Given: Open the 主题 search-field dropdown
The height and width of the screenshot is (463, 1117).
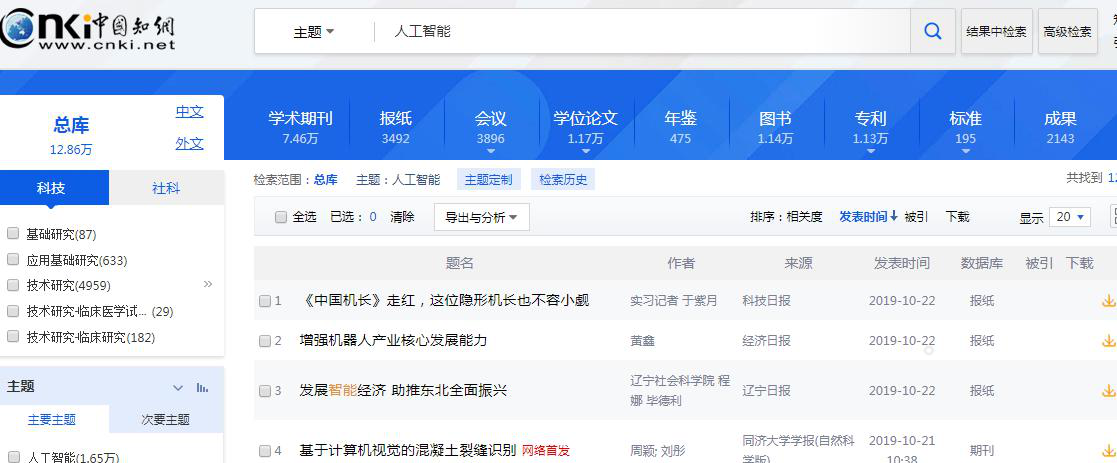Looking at the screenshot, I should tap(314, 32).
